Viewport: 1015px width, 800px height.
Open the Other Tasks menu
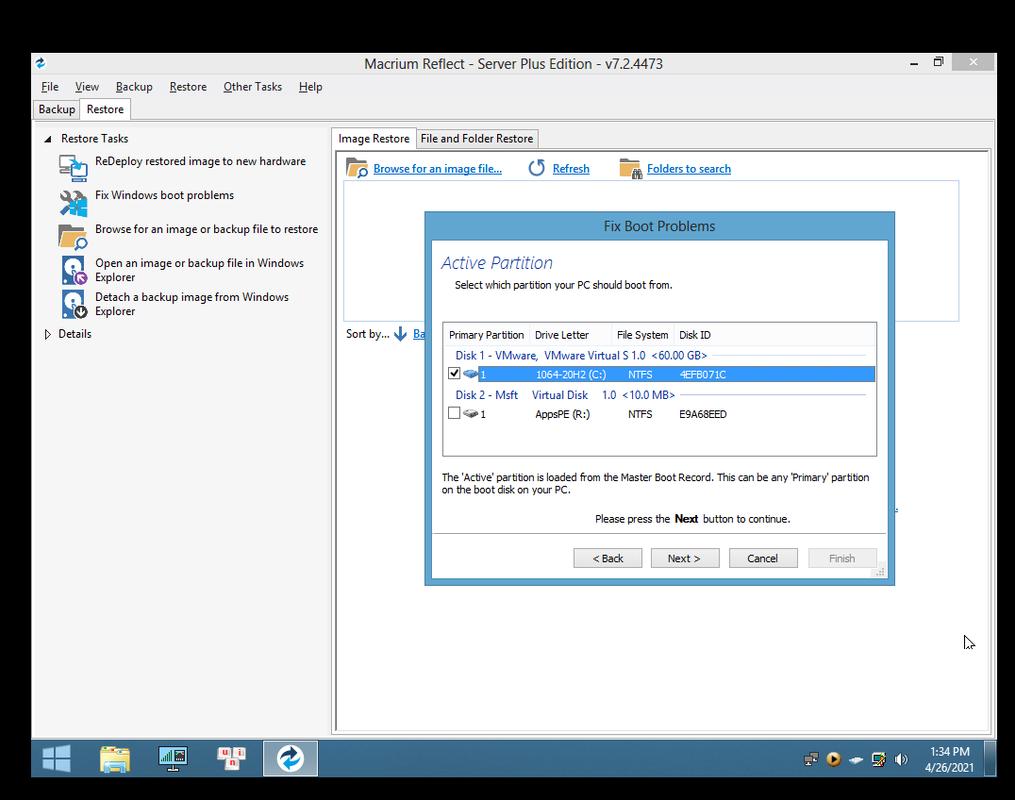click(x=252, y=87)
